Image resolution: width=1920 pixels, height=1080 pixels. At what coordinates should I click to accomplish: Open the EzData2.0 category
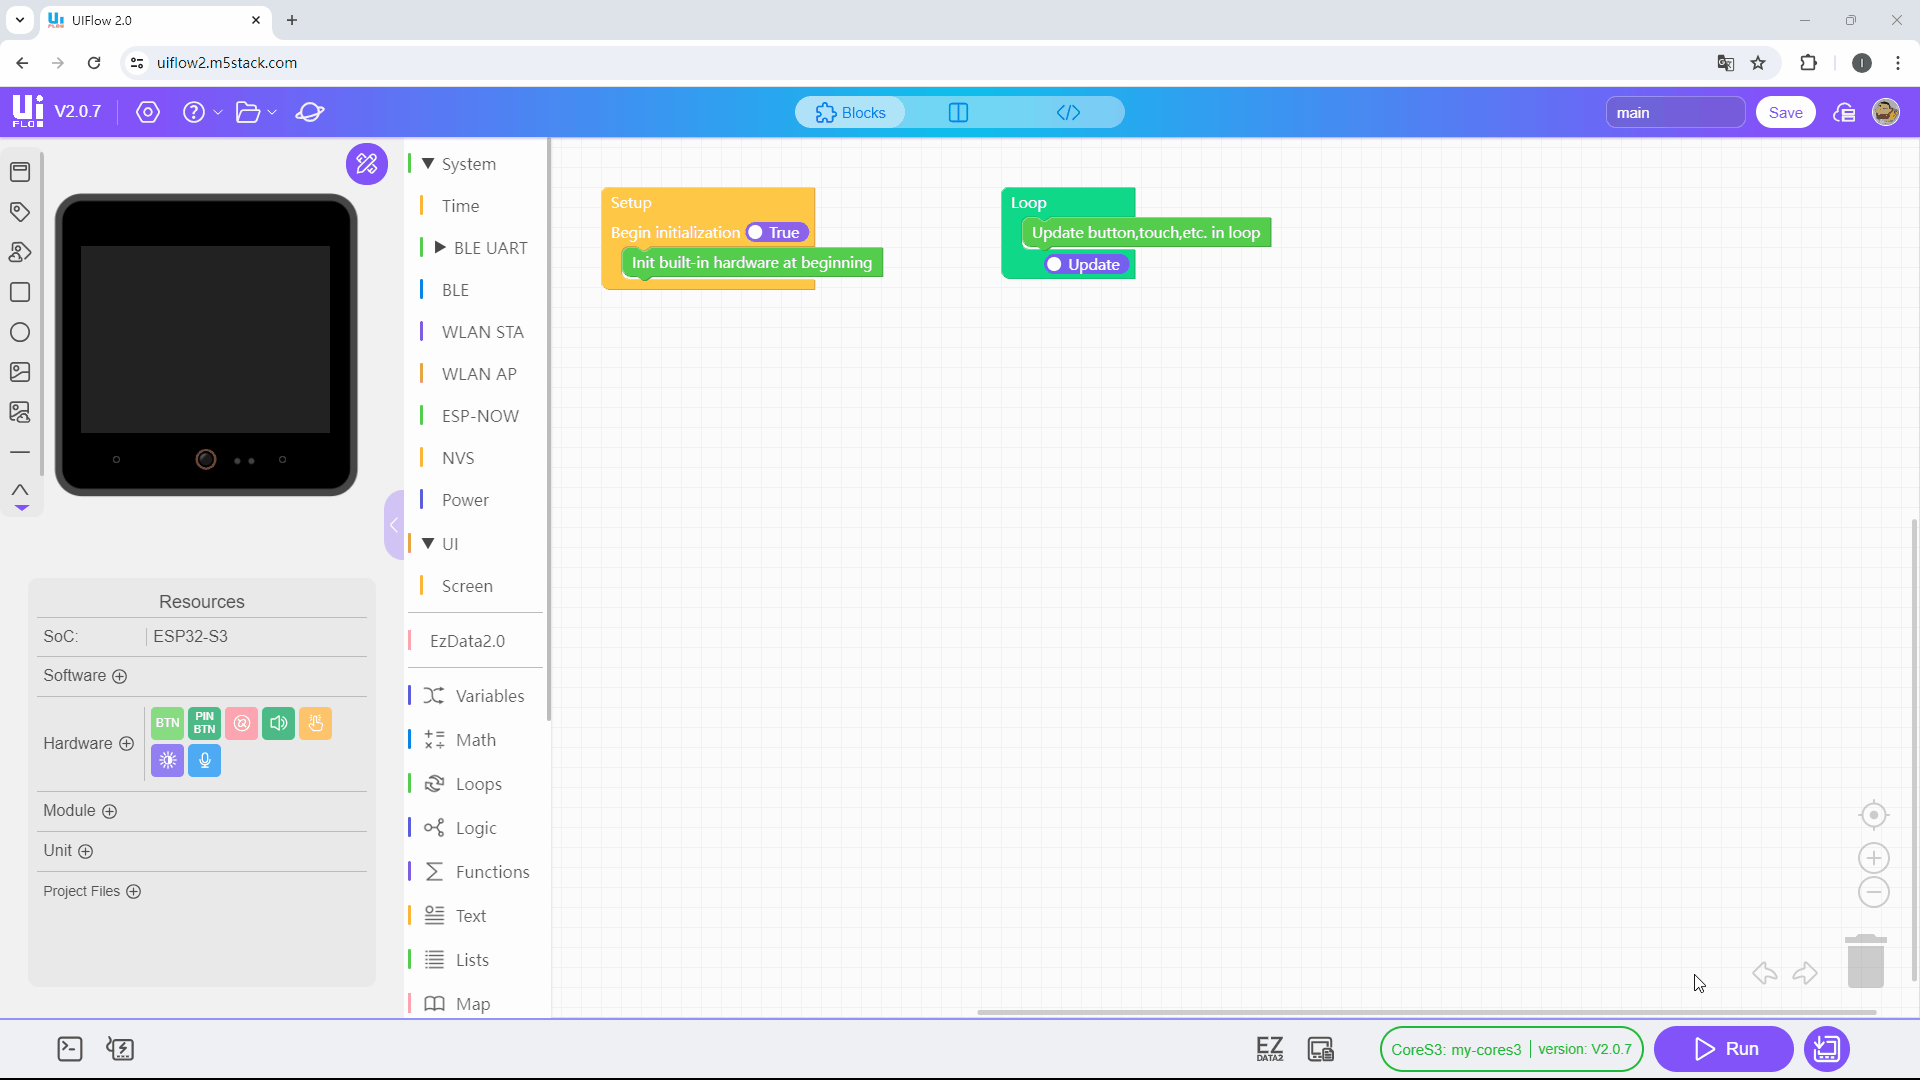point(467,641)
